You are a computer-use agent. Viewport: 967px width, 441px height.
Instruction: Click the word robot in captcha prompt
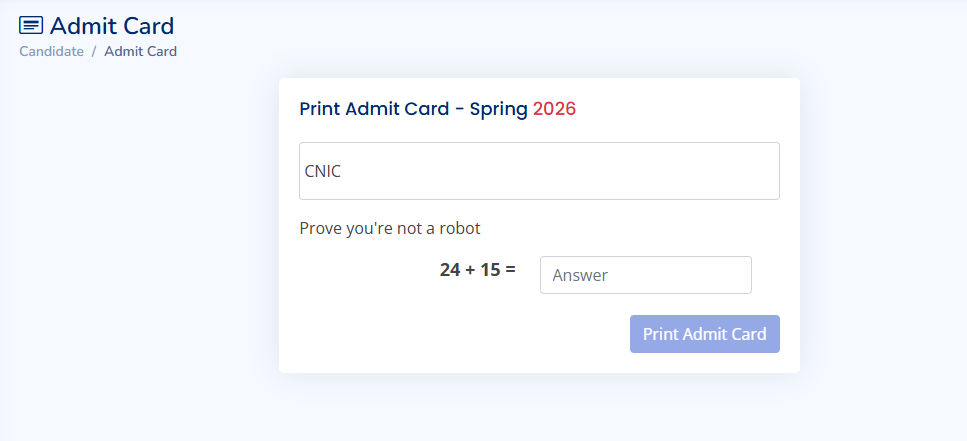click(459, 228)
